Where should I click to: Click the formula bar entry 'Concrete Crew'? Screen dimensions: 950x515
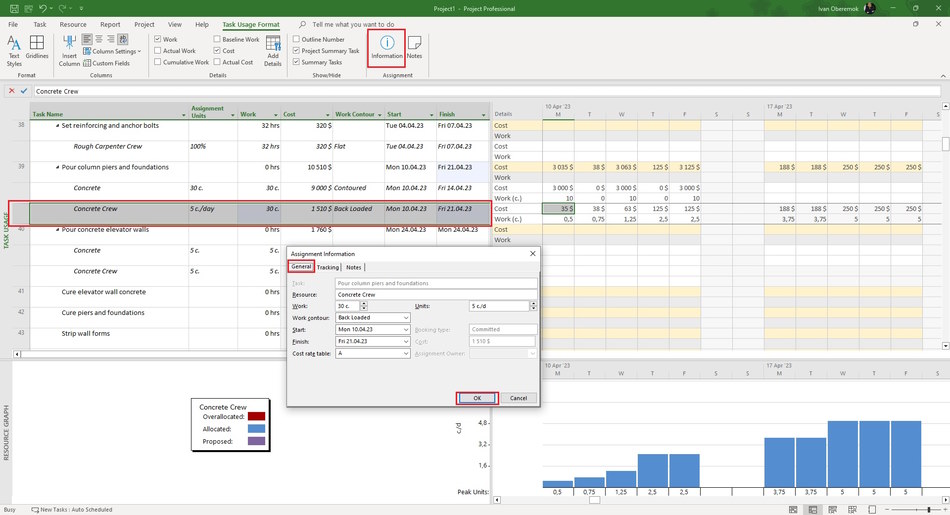58,91
